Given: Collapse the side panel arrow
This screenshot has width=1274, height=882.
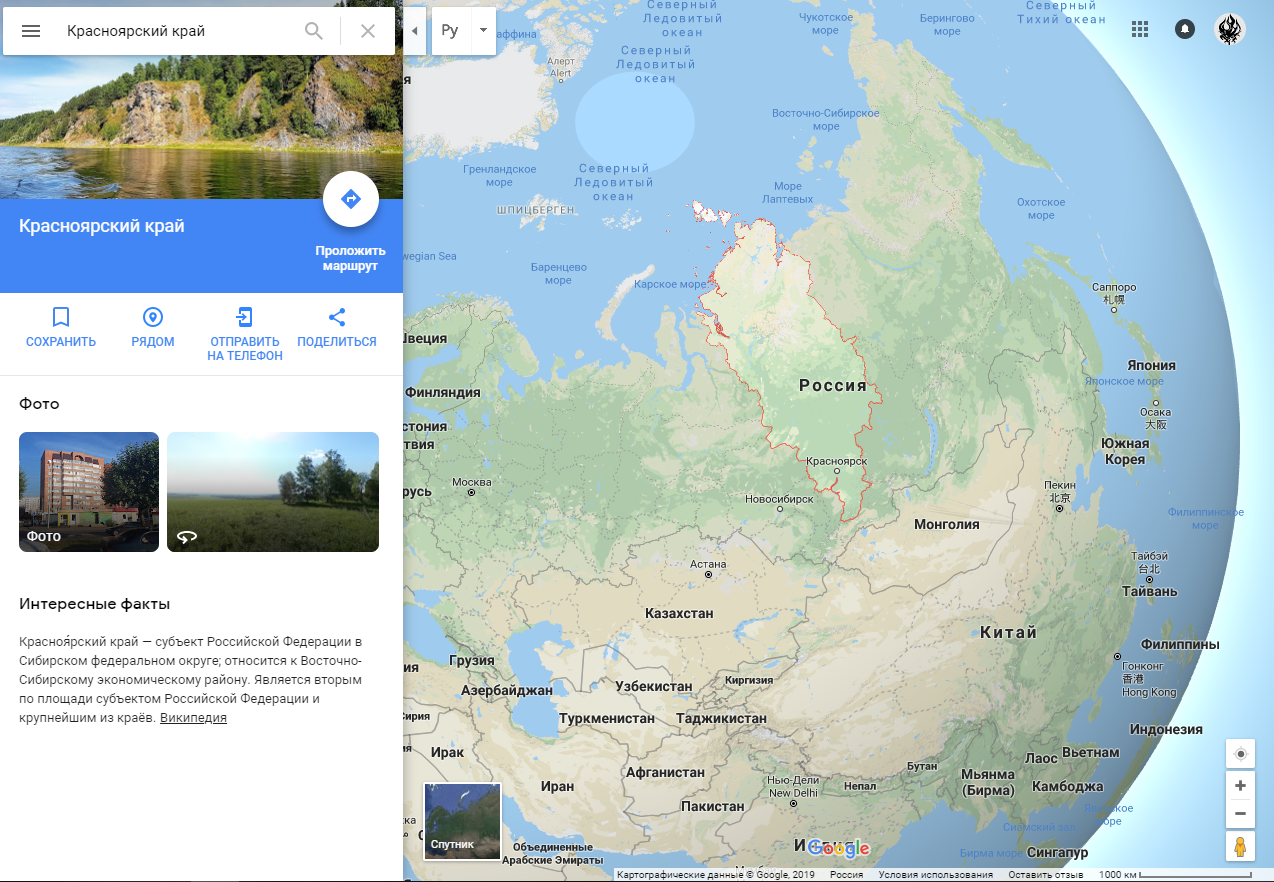Looking at the screenshot, I should [x=414, y=31].
